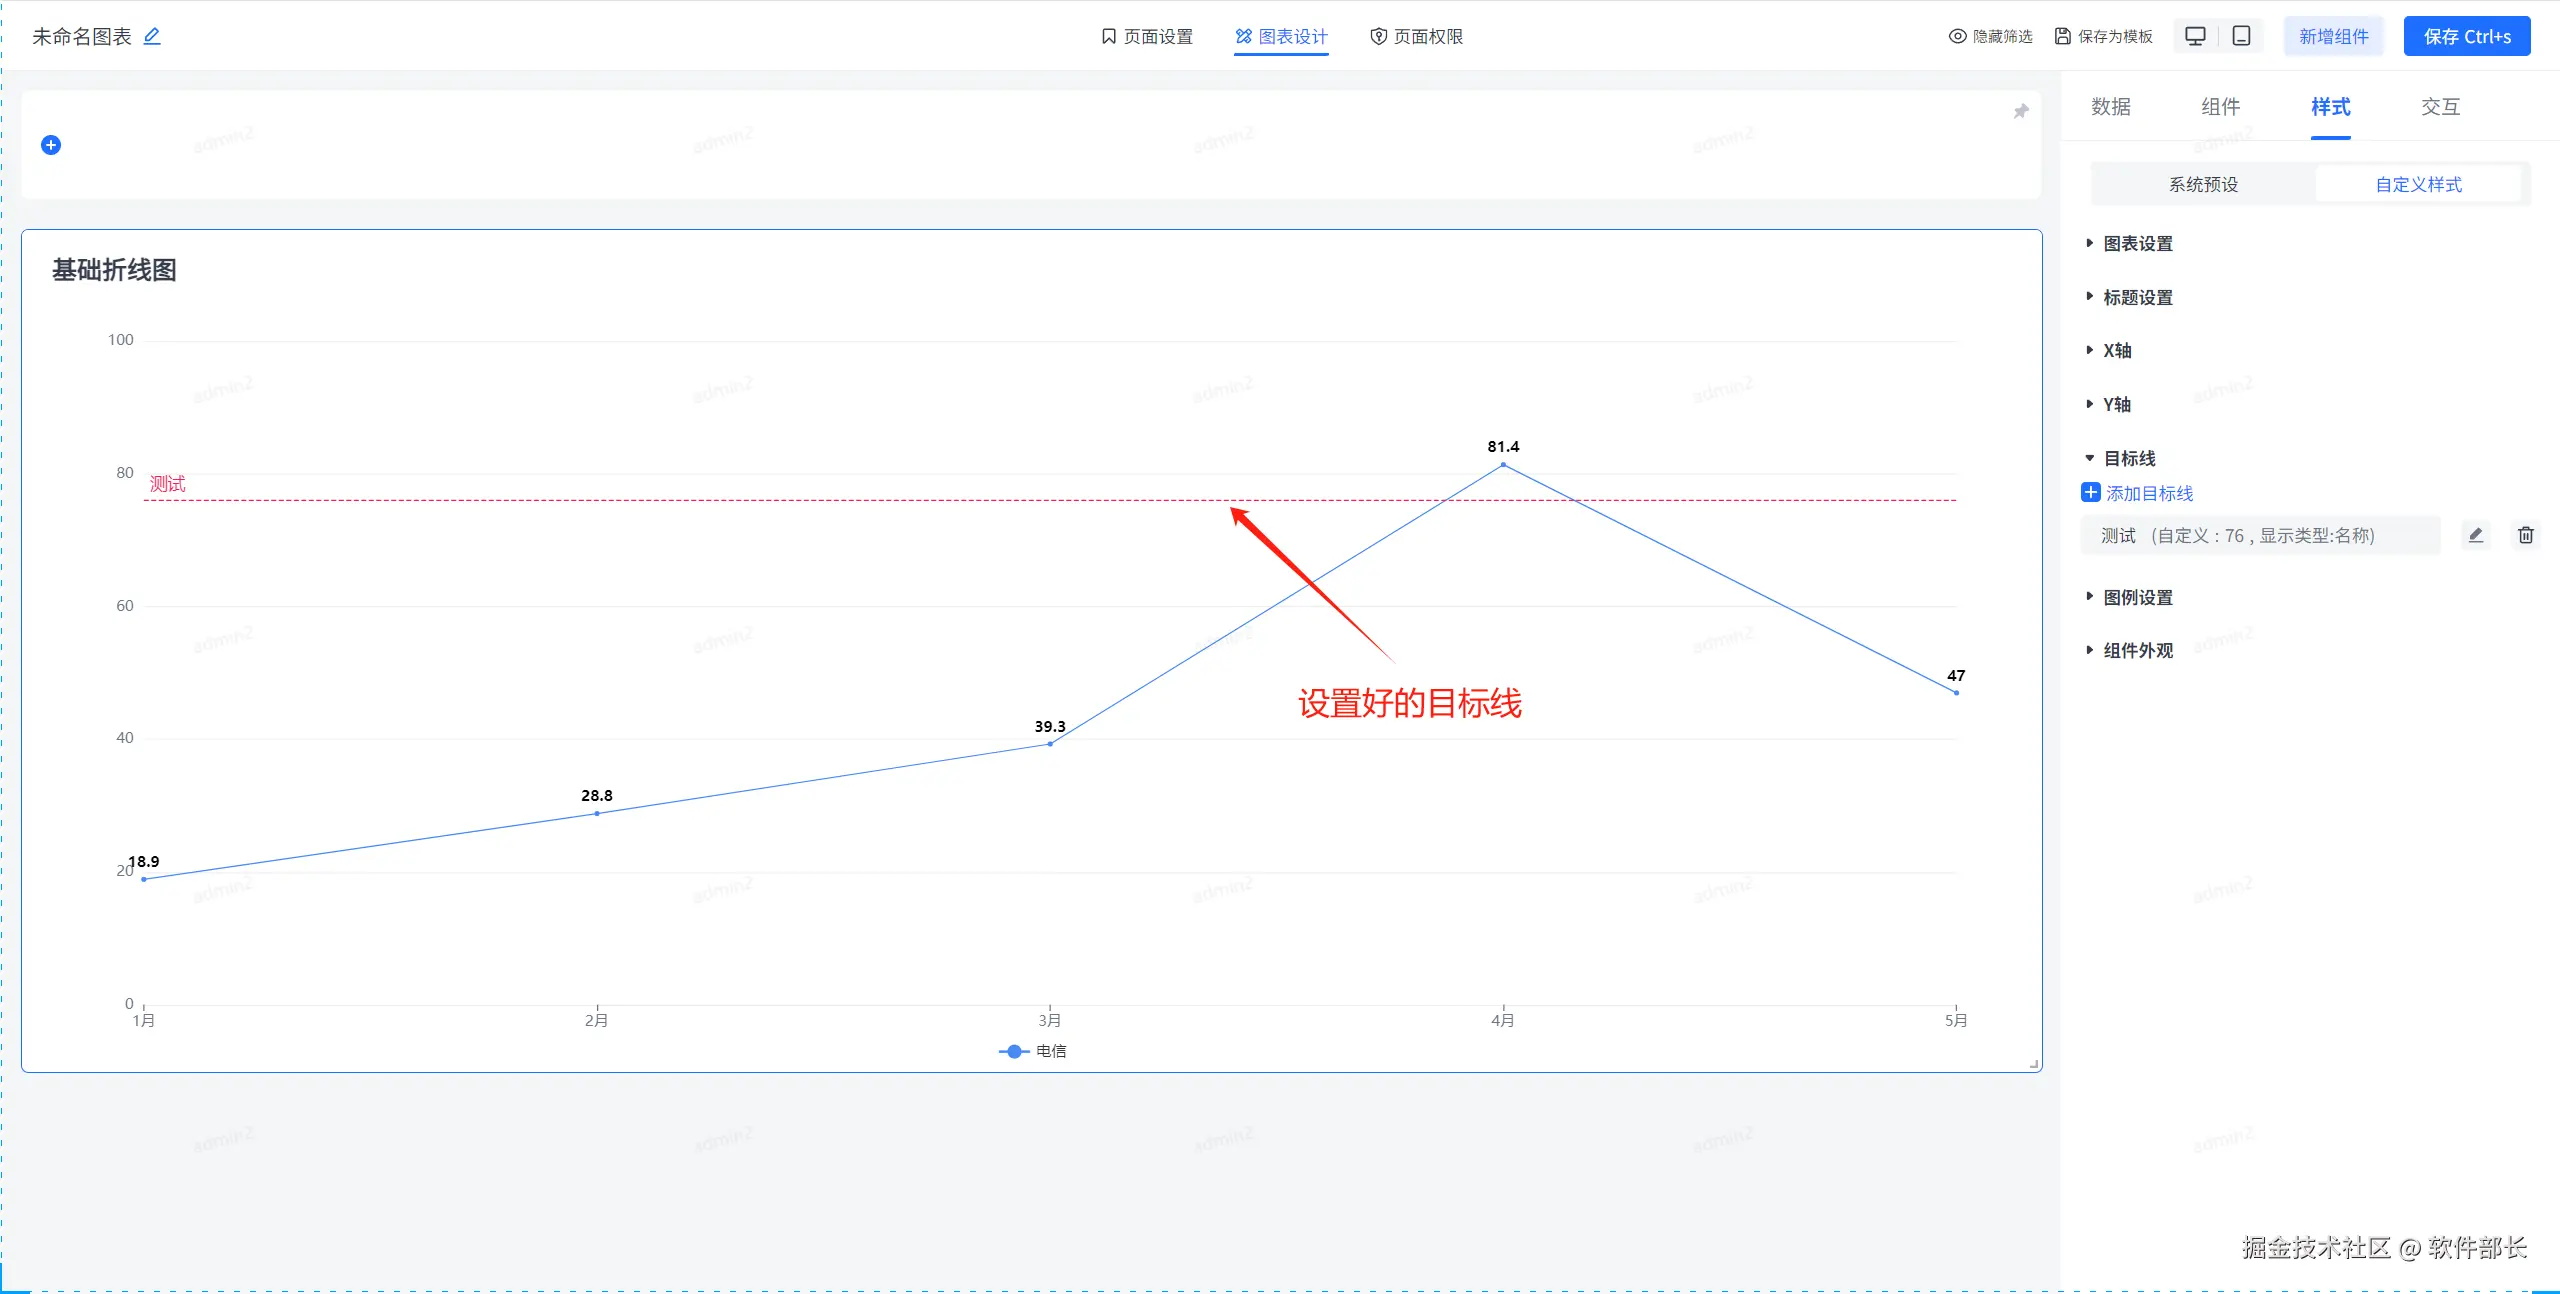Select 系统预设 style mode

click(2203, 184)
